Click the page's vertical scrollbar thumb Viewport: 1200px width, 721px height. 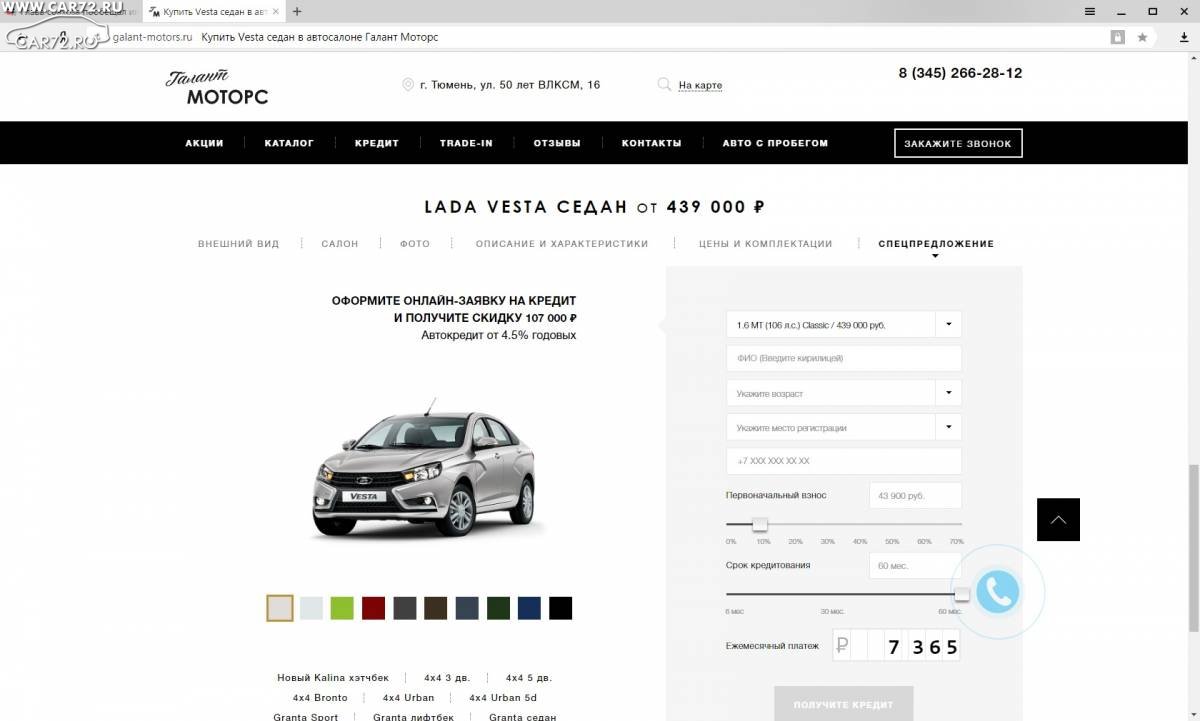pos(1192,548)
